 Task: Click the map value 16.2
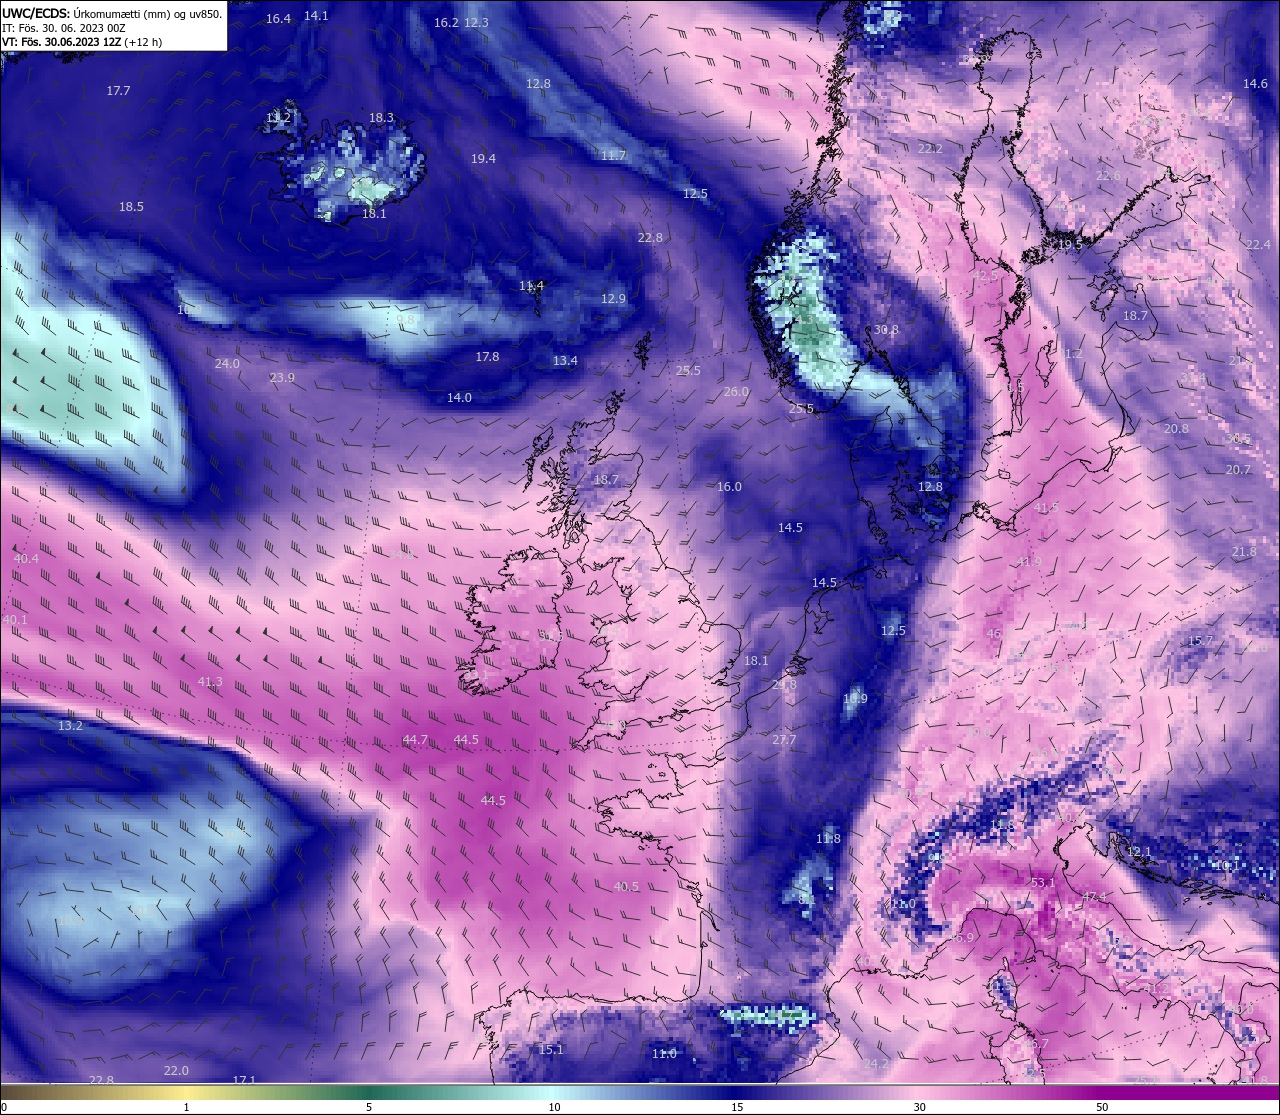coord(446,22)
